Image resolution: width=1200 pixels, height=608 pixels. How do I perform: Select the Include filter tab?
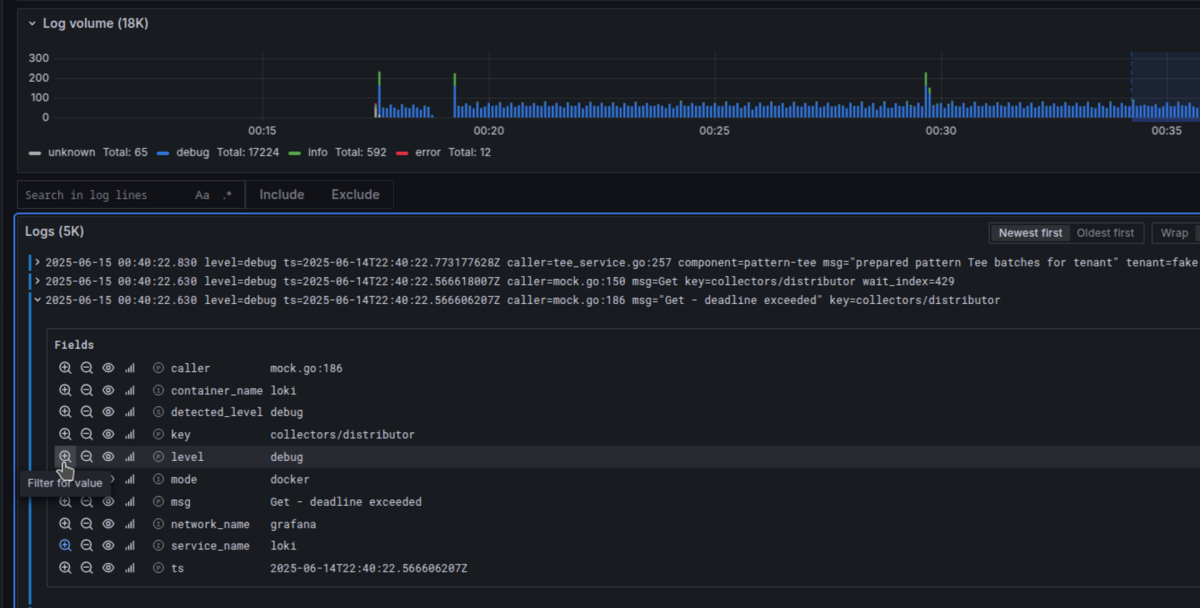pos(281,195)
